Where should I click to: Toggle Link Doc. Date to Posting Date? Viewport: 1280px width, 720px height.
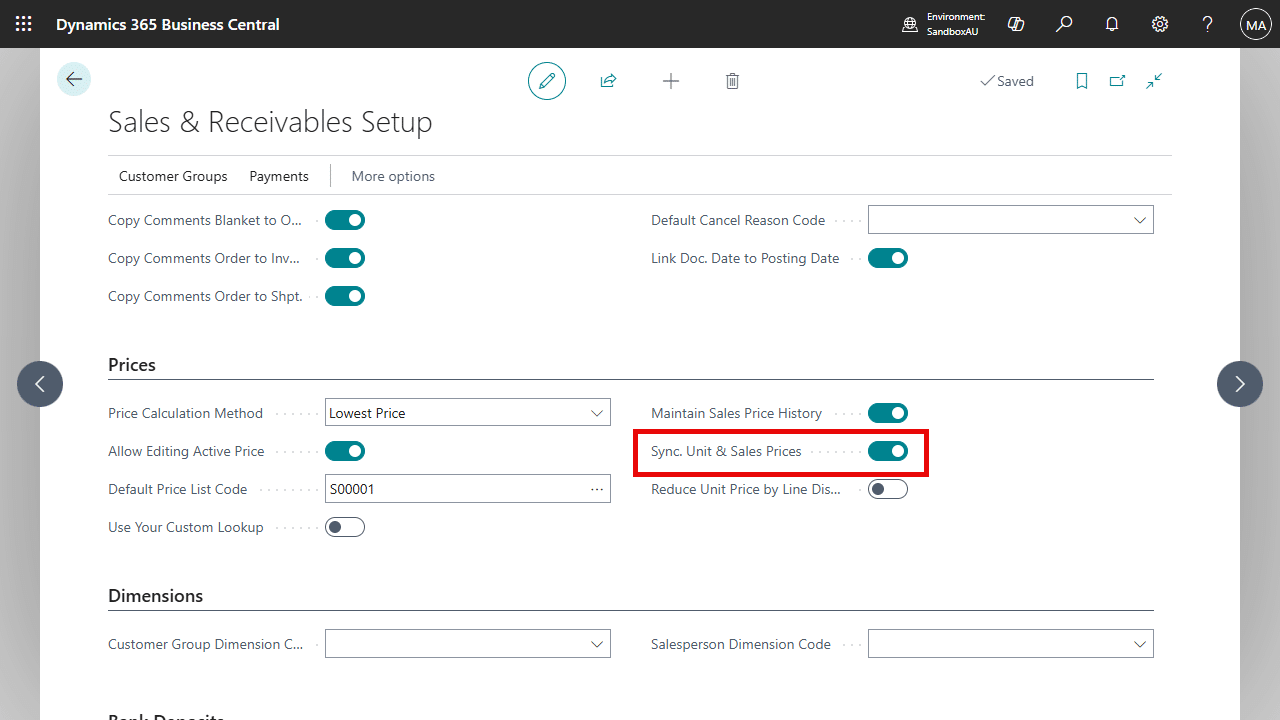pyautogui.click(x=888, y=258)
